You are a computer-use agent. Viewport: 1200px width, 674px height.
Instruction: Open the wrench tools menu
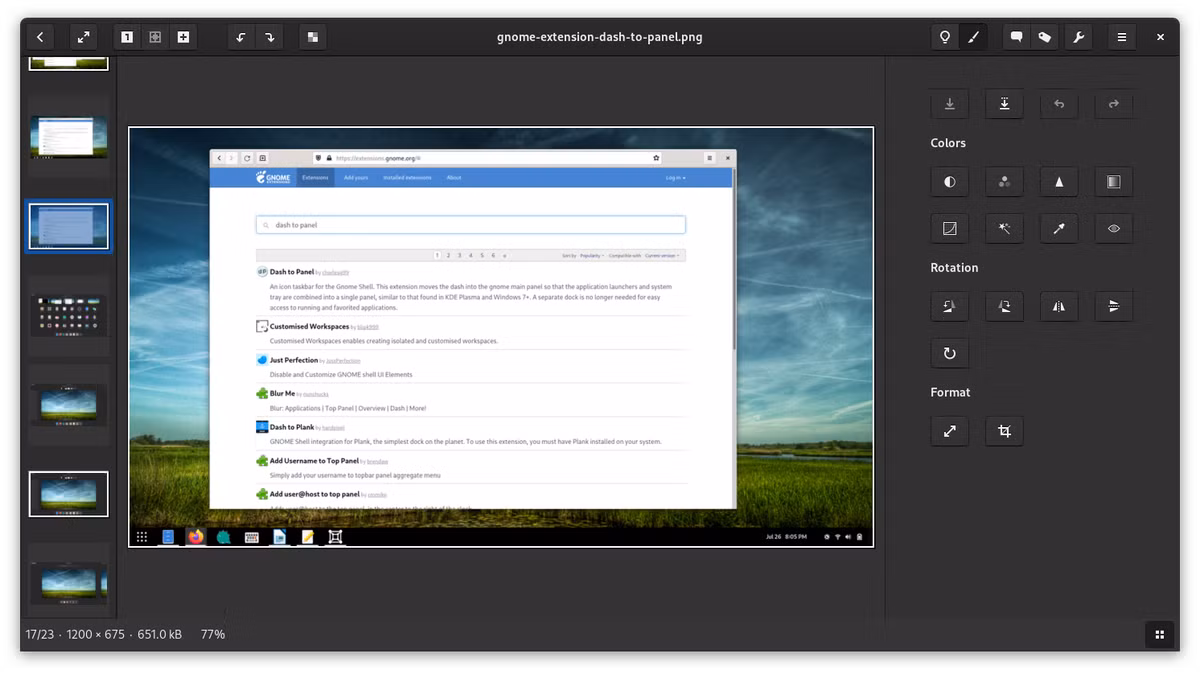pyautogui.click(x=1079, y=37)
